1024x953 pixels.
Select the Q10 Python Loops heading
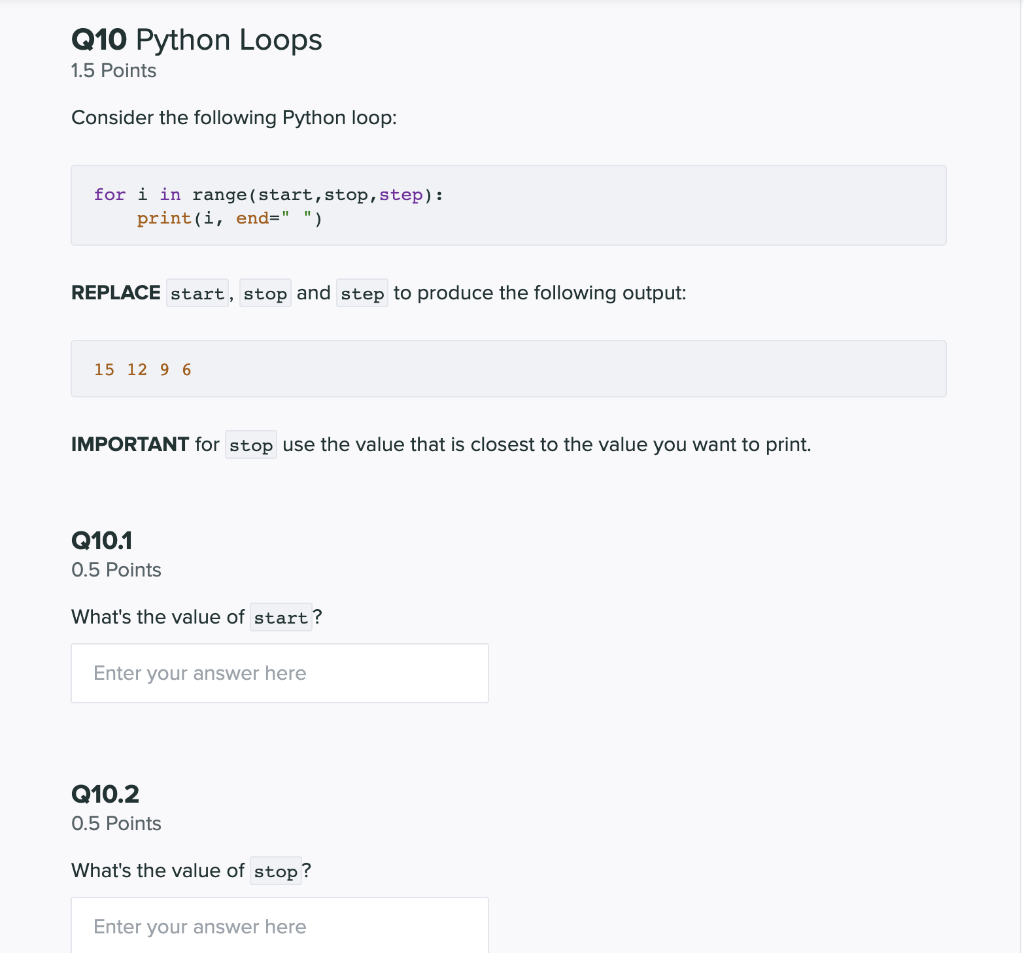pyautogui.click(x=196, y=40)
